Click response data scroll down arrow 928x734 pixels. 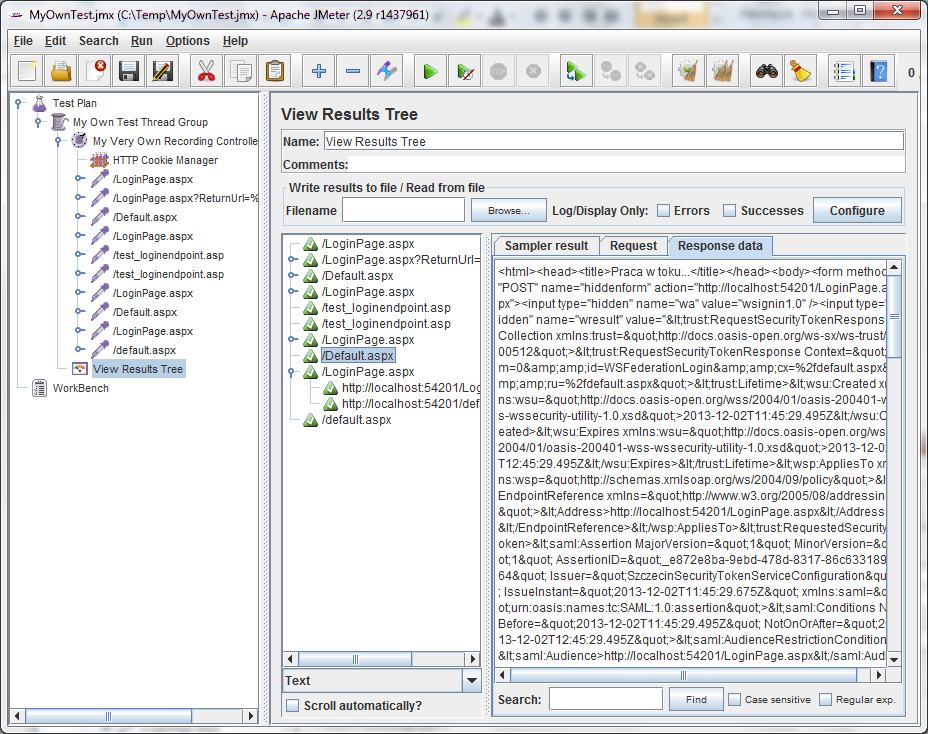(x=894, y=659)
